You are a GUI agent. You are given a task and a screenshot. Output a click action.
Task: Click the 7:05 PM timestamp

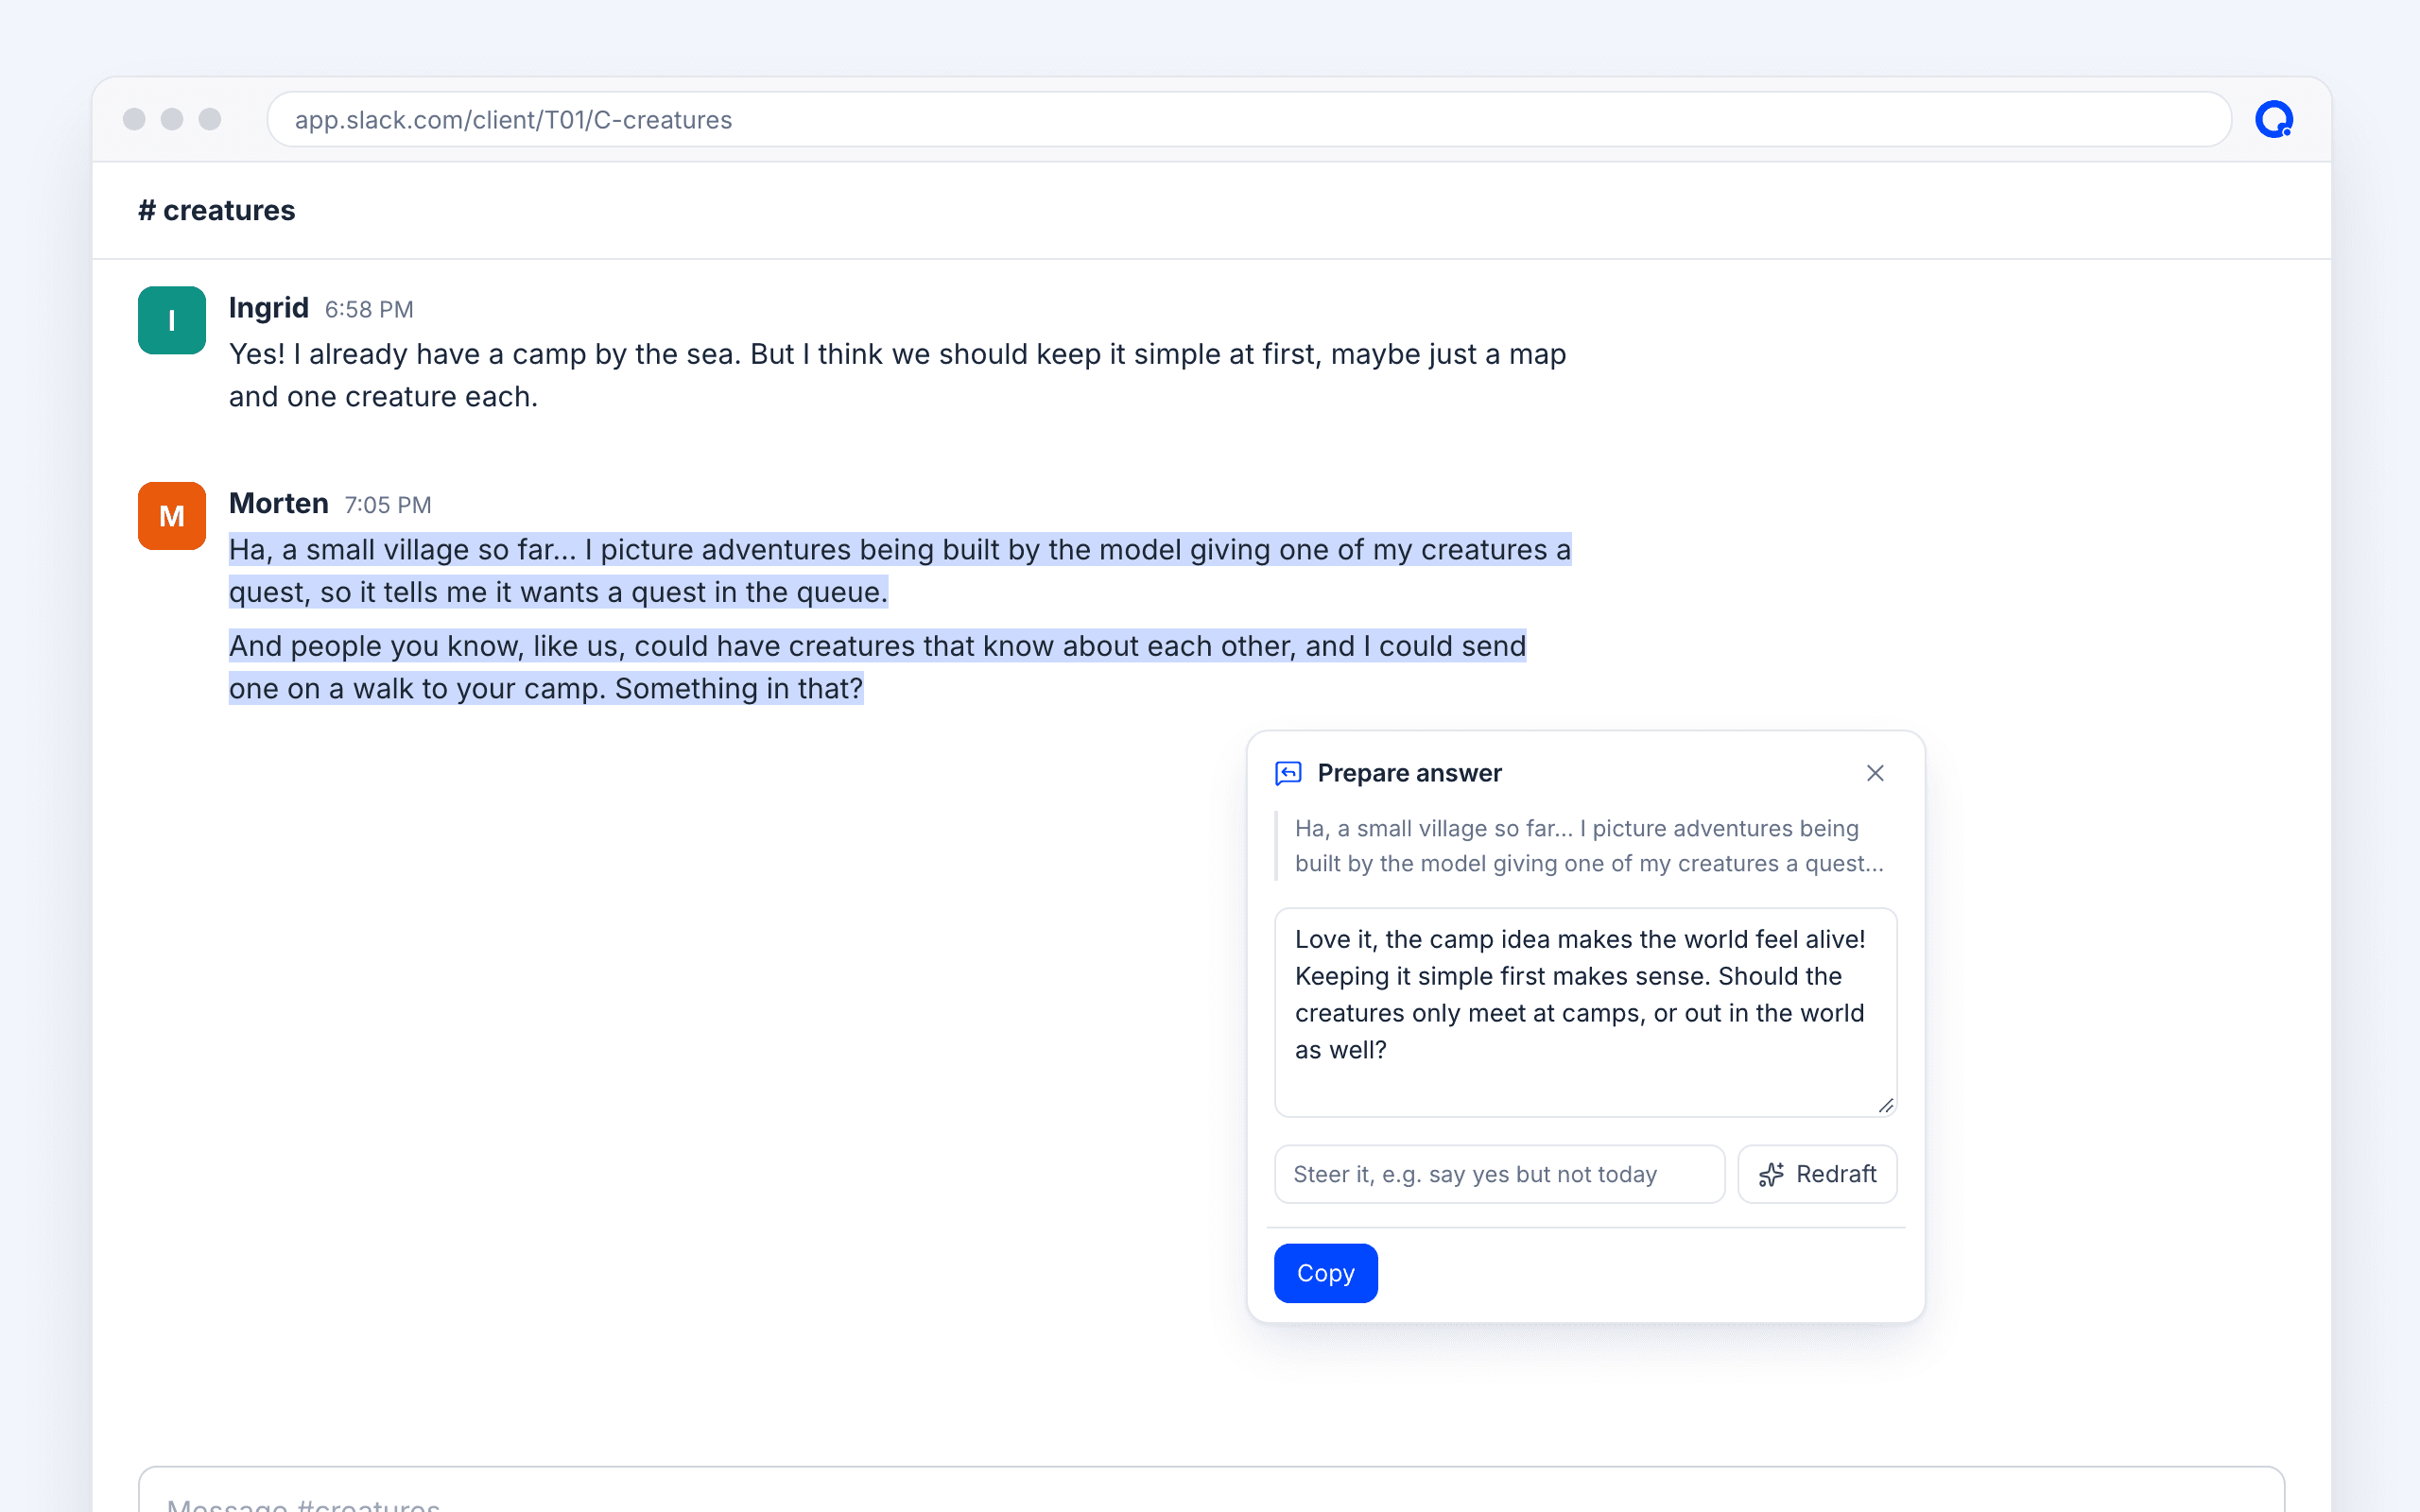[x=388, y=505]
